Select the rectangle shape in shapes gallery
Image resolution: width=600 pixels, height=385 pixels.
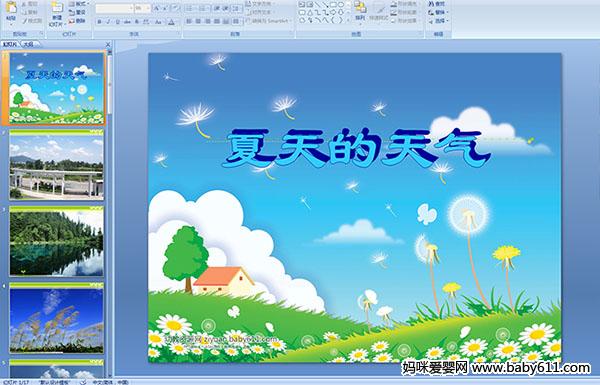(x=333, y=5)
